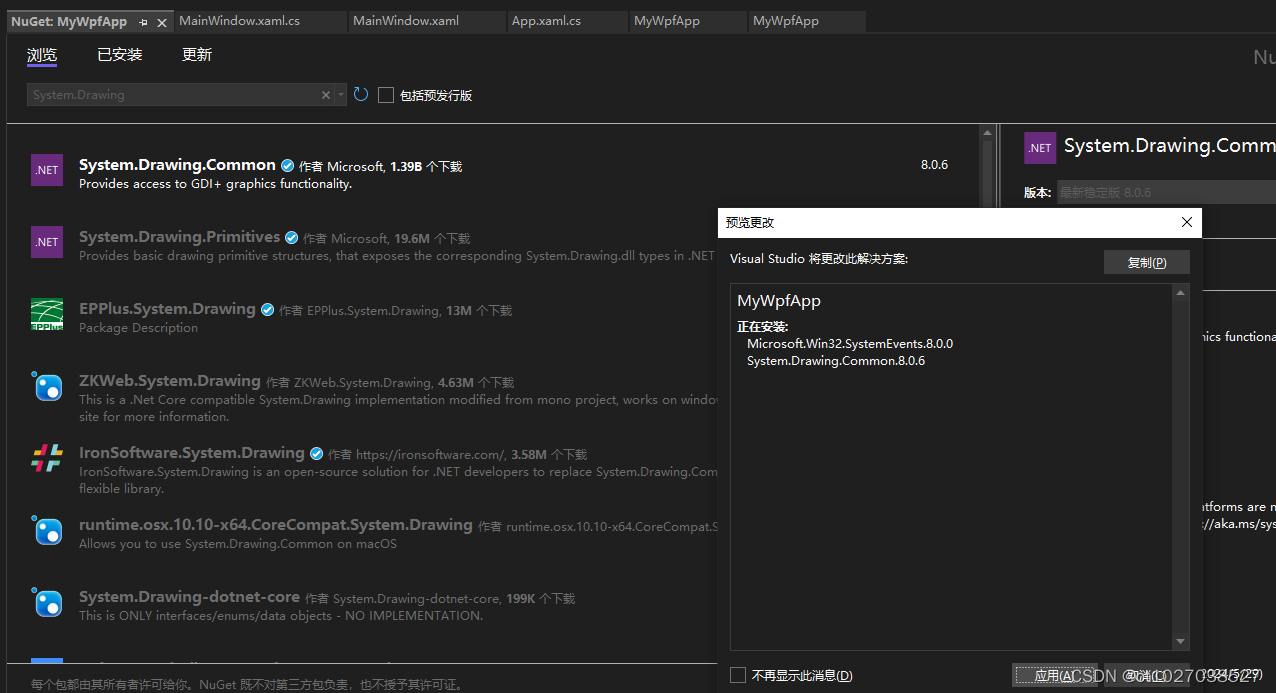The height and width of the screenshot is (693, 1276).
Task: Click 复制(P) to copy the changes
Action: [1146, 262]
